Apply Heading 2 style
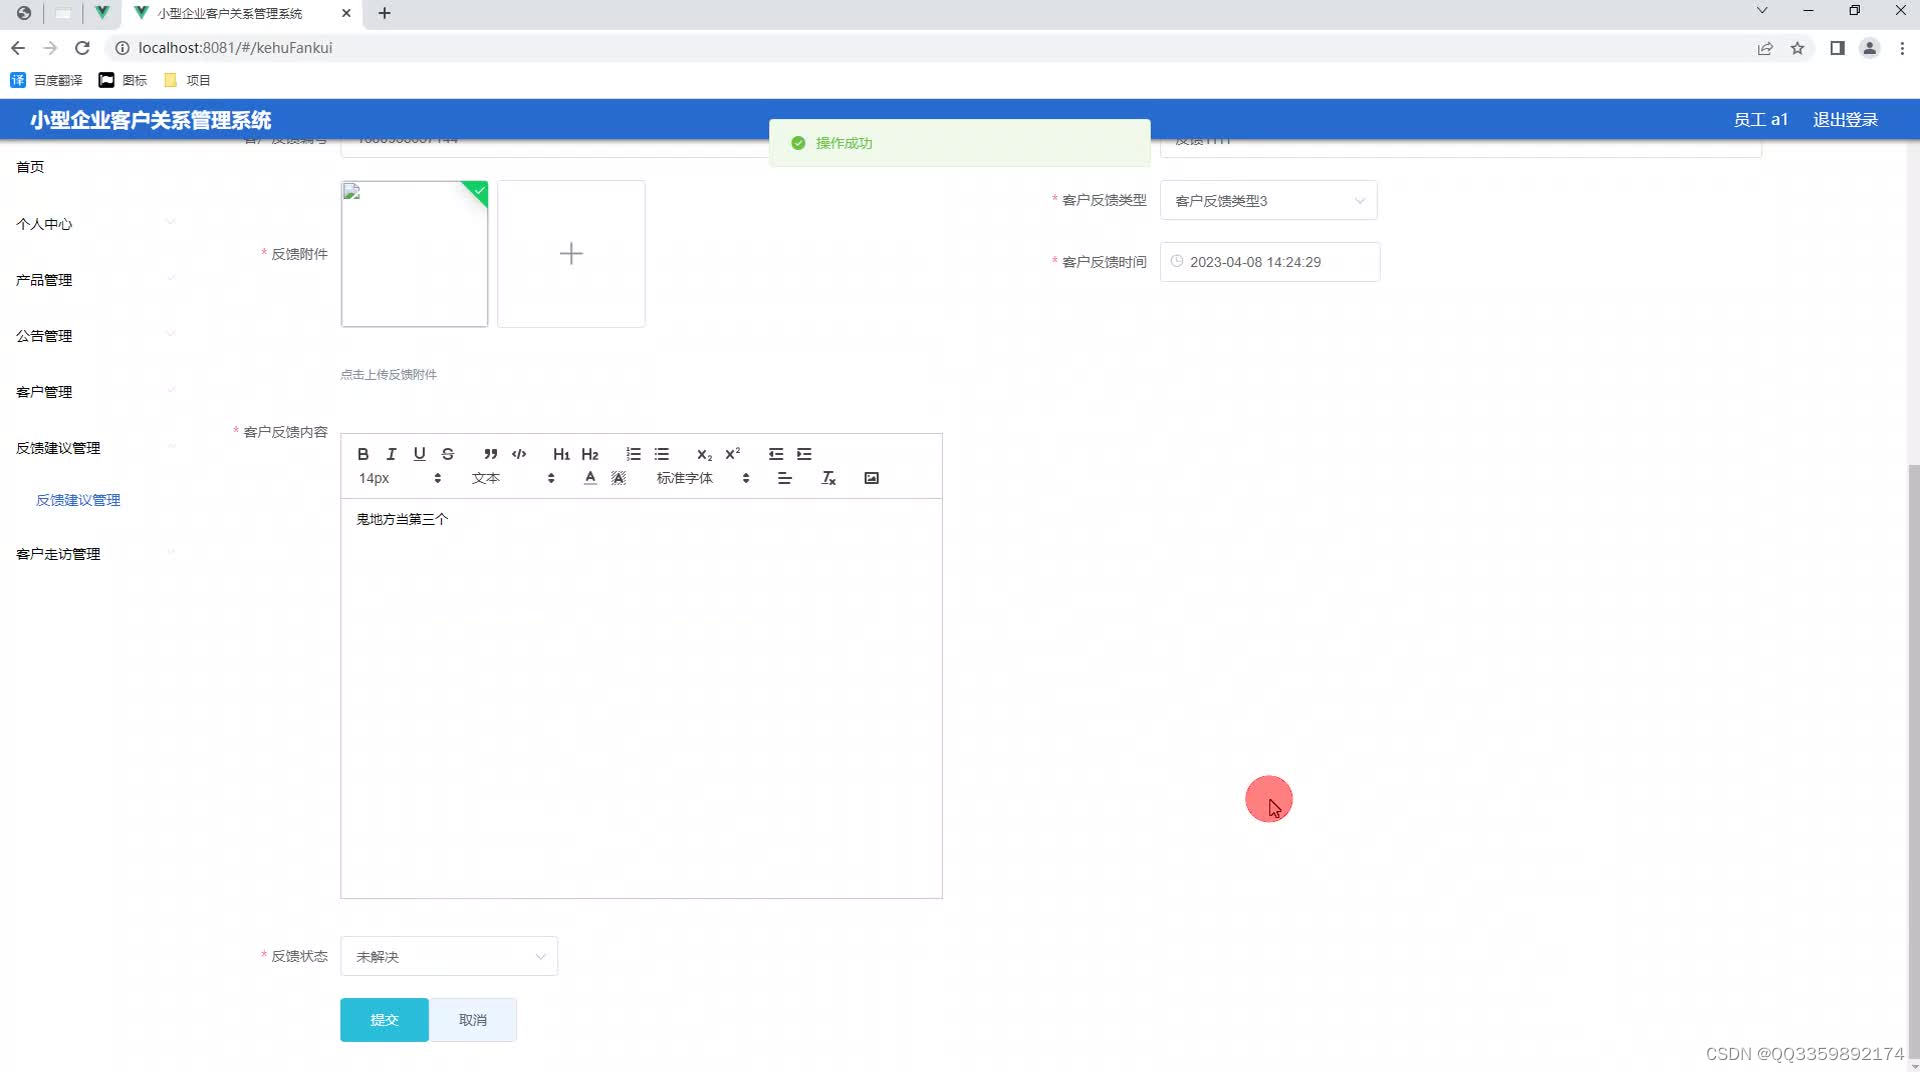The height and width of the screenshot is (1072, 1920). [590, 454]
